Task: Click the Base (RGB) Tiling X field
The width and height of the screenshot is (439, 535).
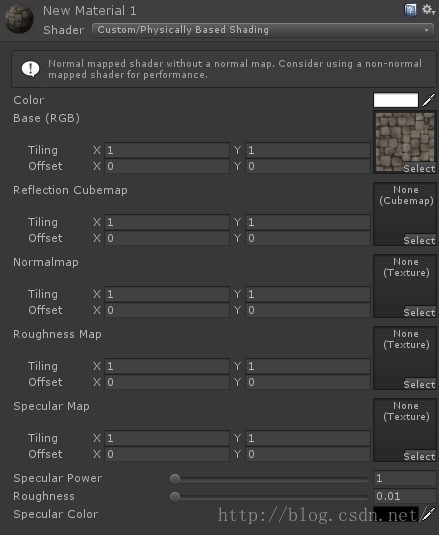Action: click(x=167, y=150)
